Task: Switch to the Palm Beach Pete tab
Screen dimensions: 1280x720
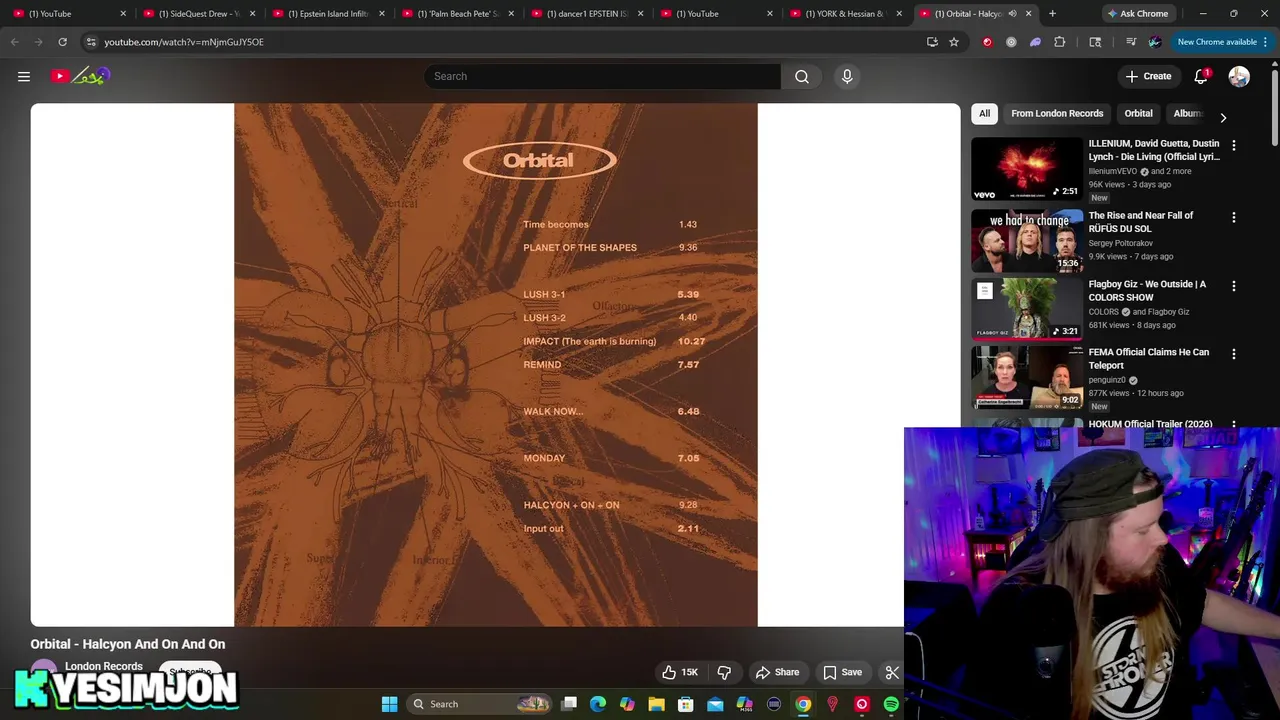Action: point(457,14)
